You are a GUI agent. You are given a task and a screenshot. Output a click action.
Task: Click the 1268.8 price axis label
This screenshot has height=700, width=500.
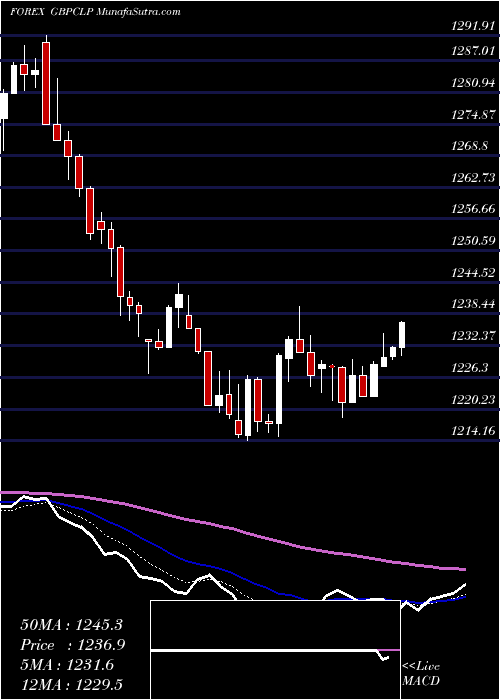click(470, 146)
